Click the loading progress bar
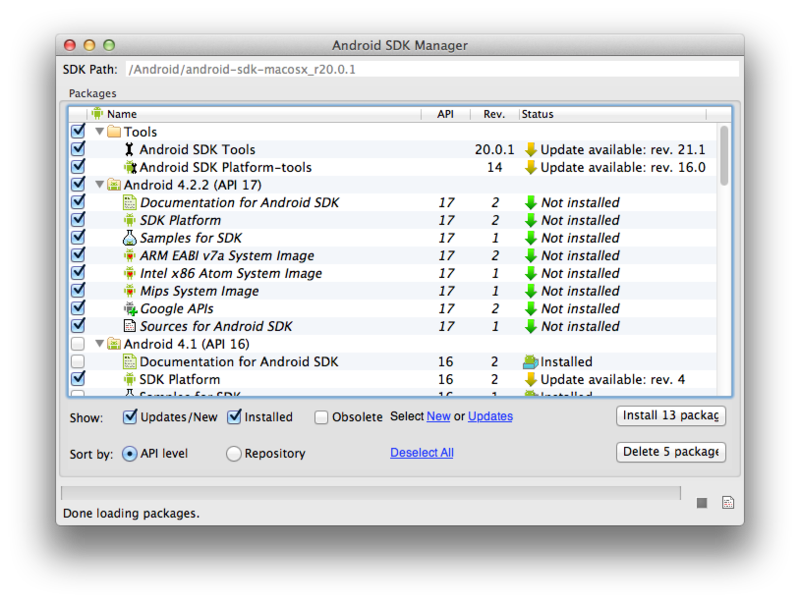Image resolution: width=800 pixels, height=603 pixels. coord(371,493)
